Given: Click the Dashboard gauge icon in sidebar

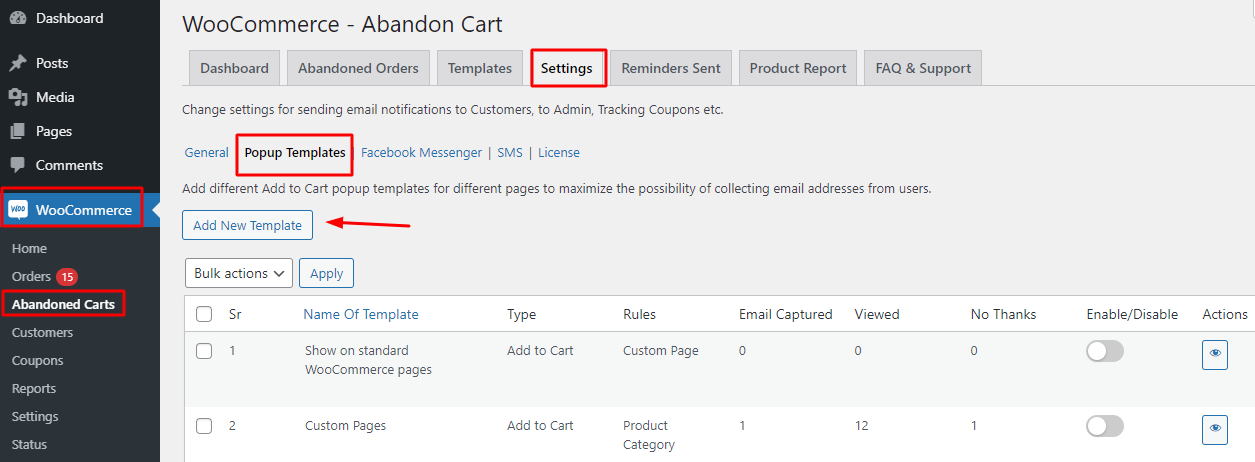Looking at the screenshot, I should click(x=18, y=18).
